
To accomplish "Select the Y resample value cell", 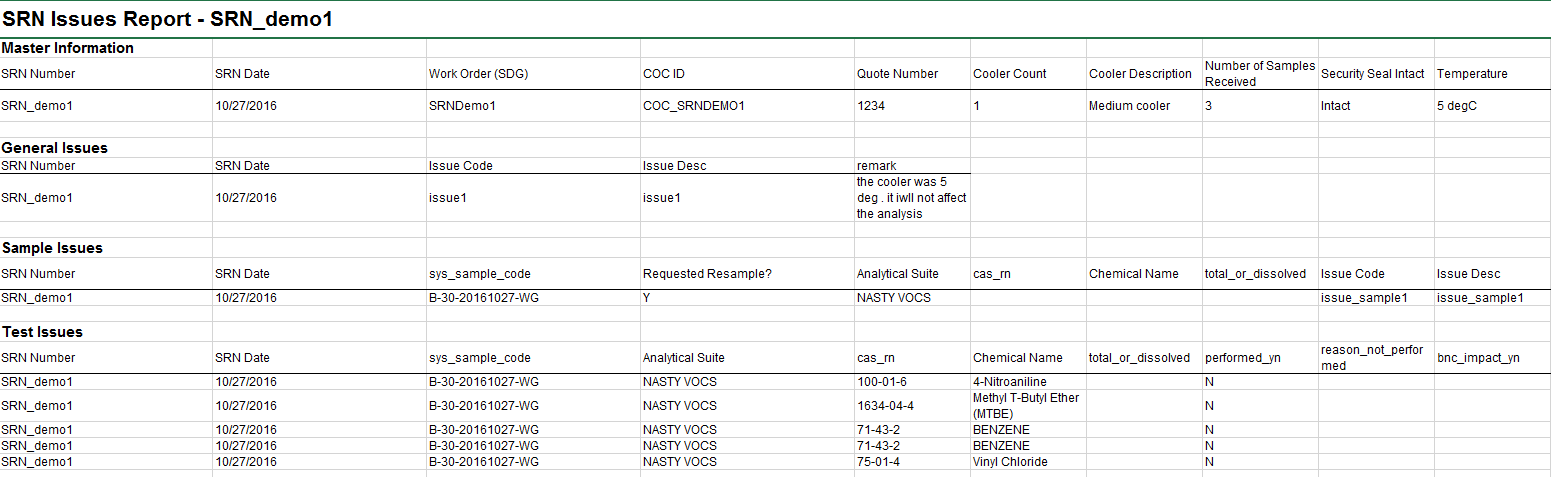I will [x=647, y=298].
